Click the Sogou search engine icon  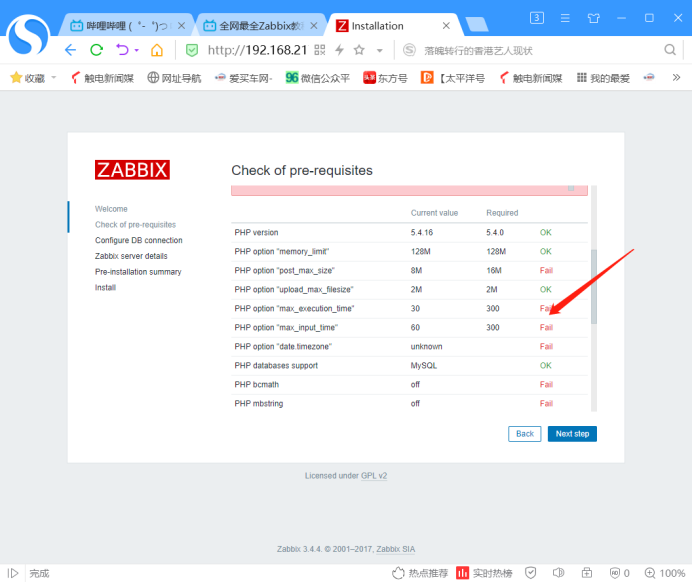(409, 50)
